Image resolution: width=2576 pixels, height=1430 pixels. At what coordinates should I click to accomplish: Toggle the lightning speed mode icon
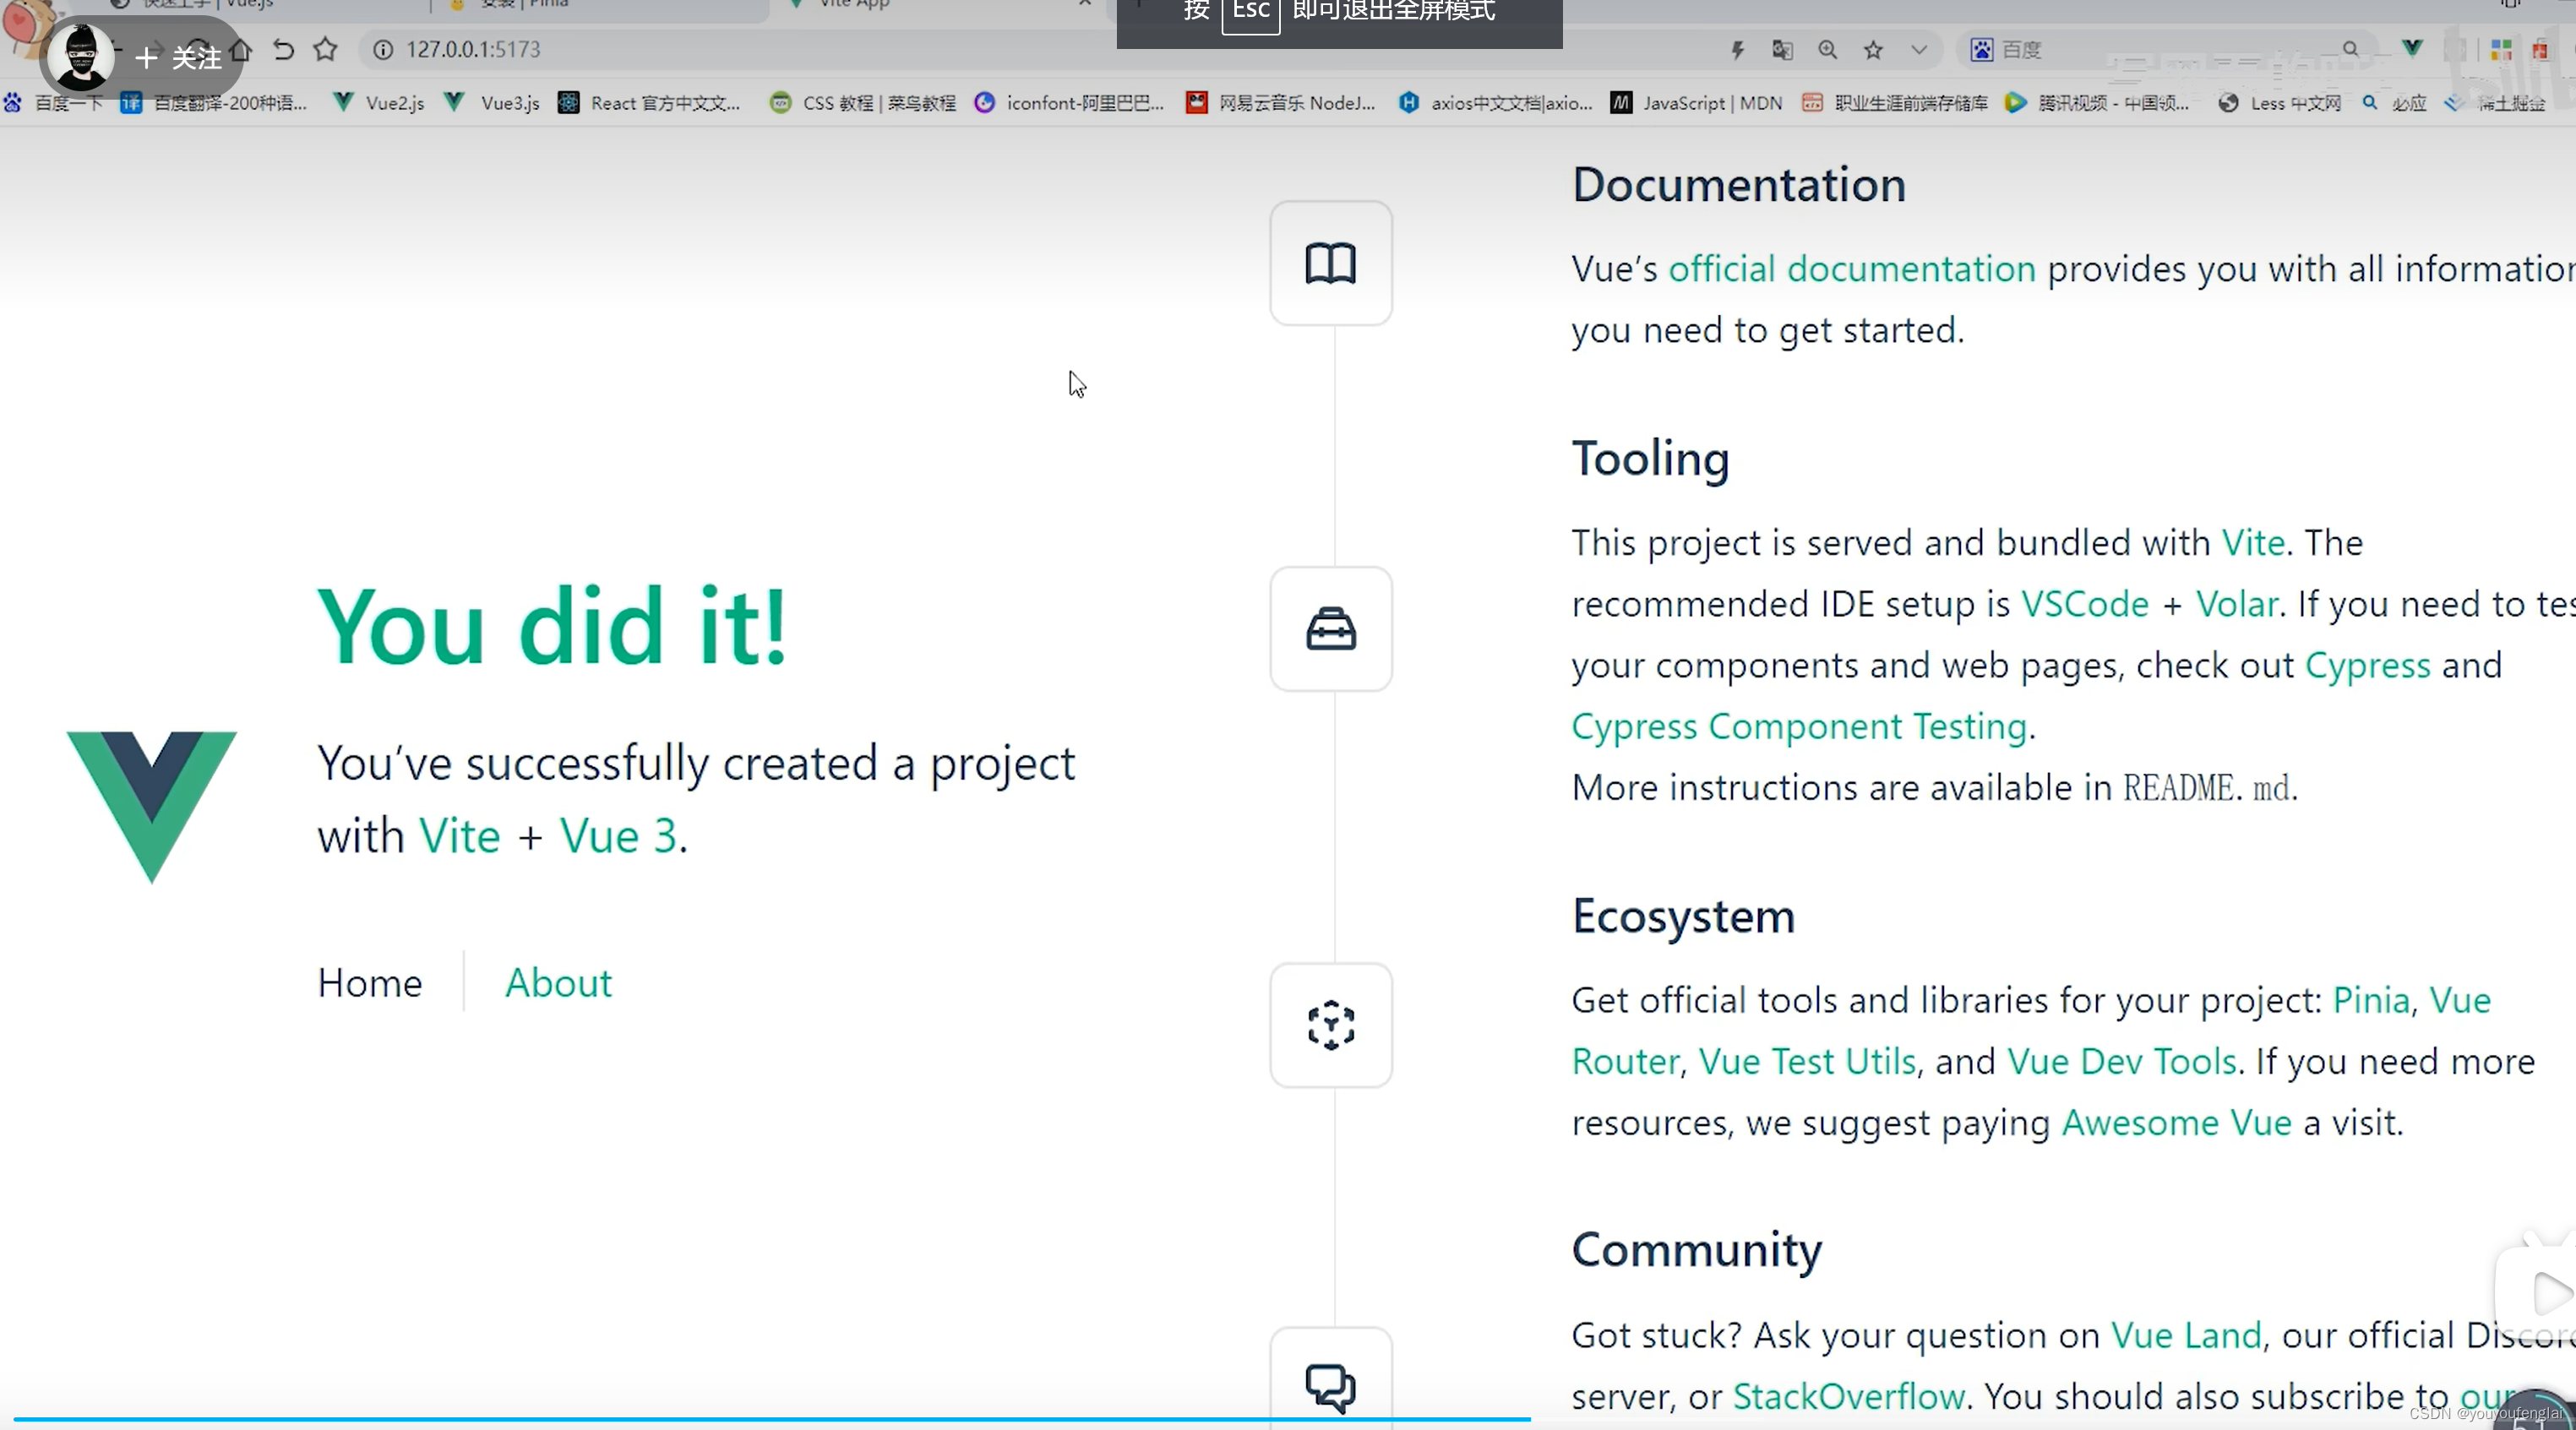click(1738, 49)
